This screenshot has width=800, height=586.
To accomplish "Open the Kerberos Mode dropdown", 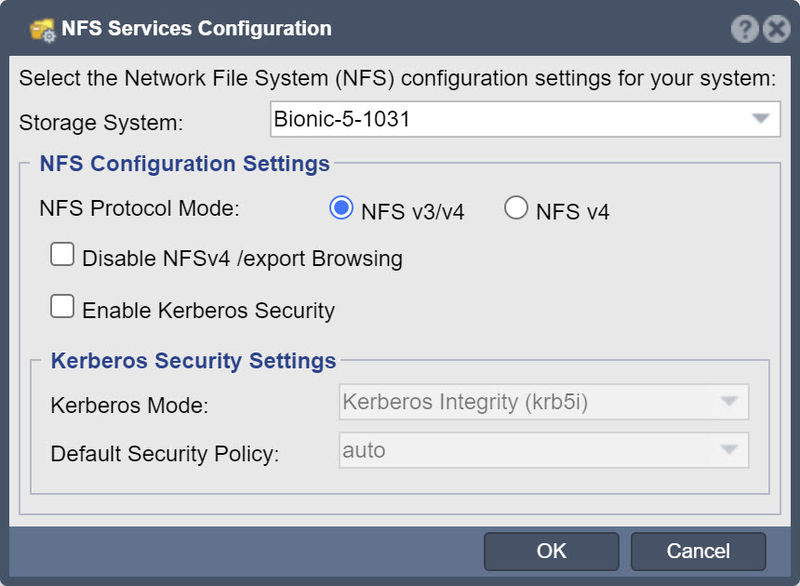I will (544, 402).
